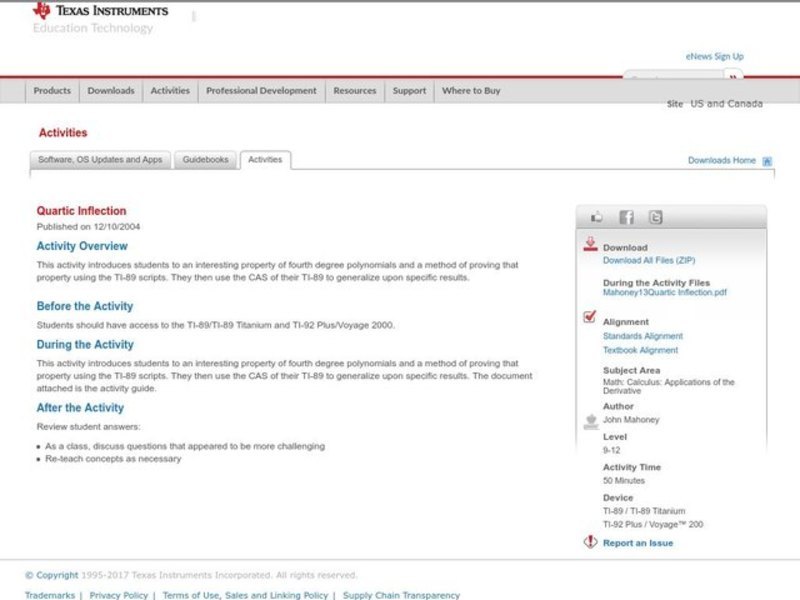
Task: Share the activity on Twitter
Action: coord(655,217)
